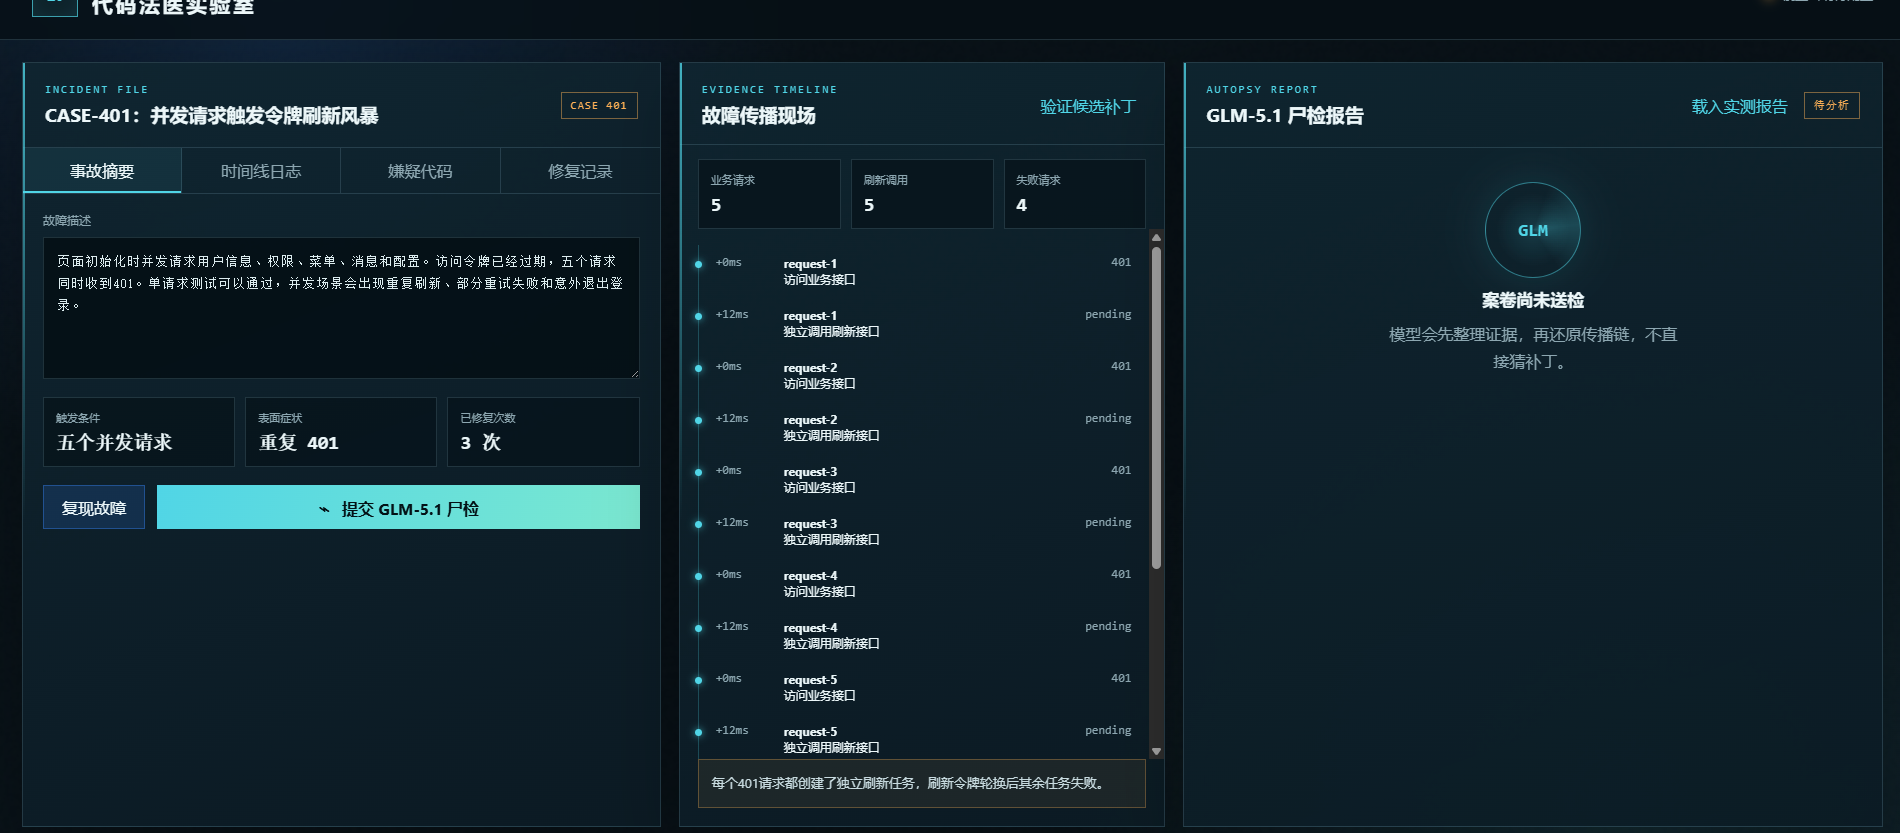Click the GLM-5.1 尸检报告 heading

coord(1284,116)
